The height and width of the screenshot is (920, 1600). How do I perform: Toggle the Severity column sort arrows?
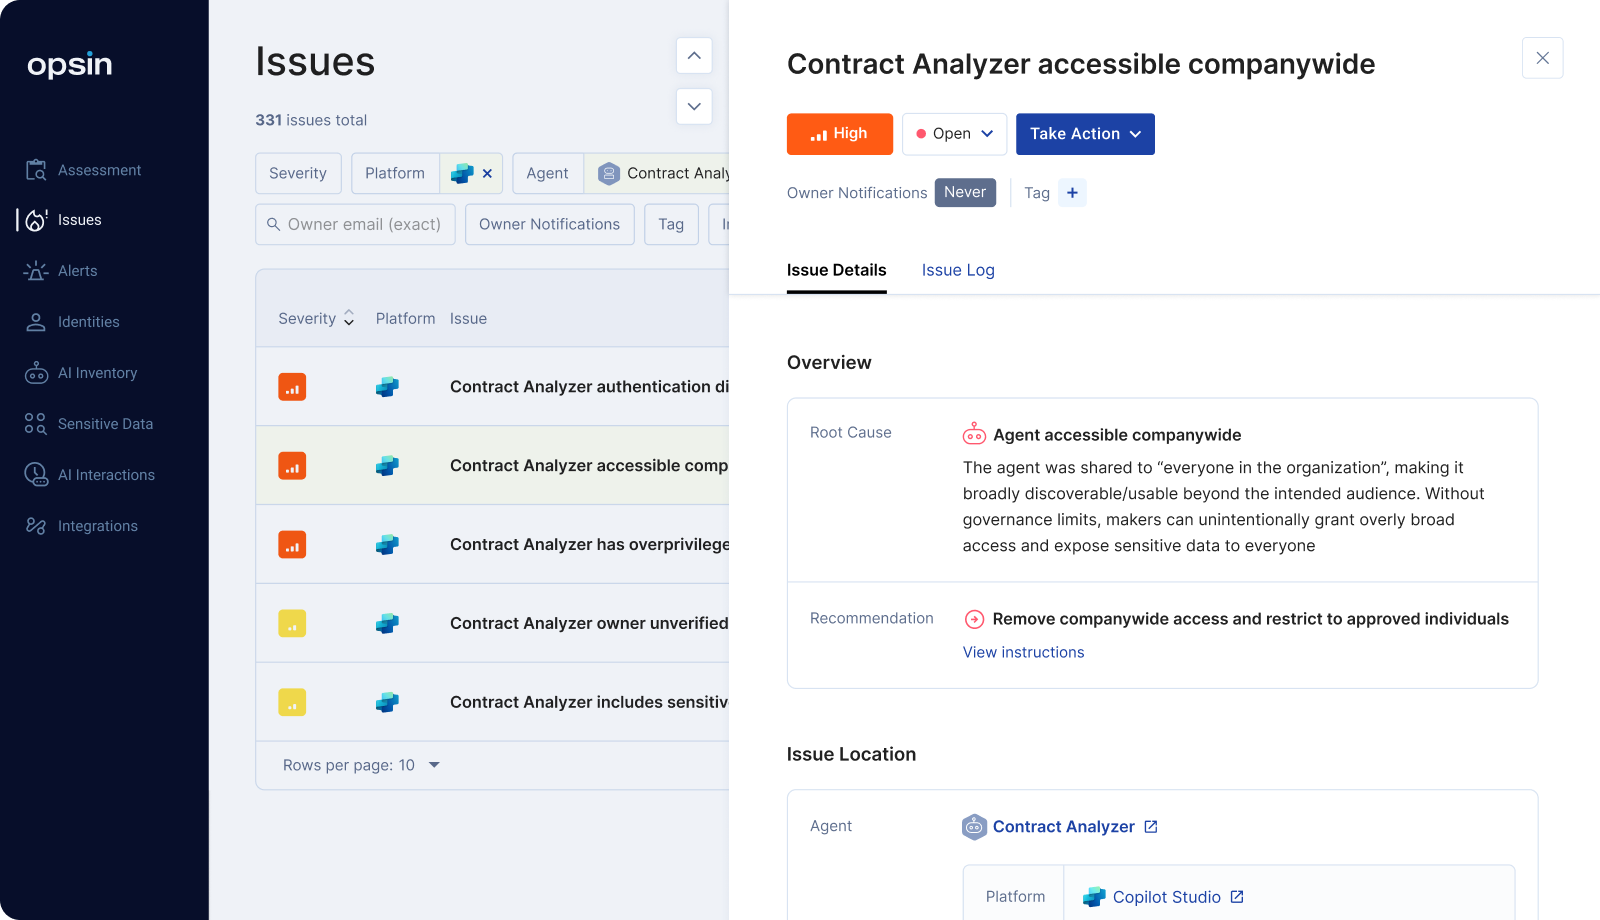click(x=348, y=317)
